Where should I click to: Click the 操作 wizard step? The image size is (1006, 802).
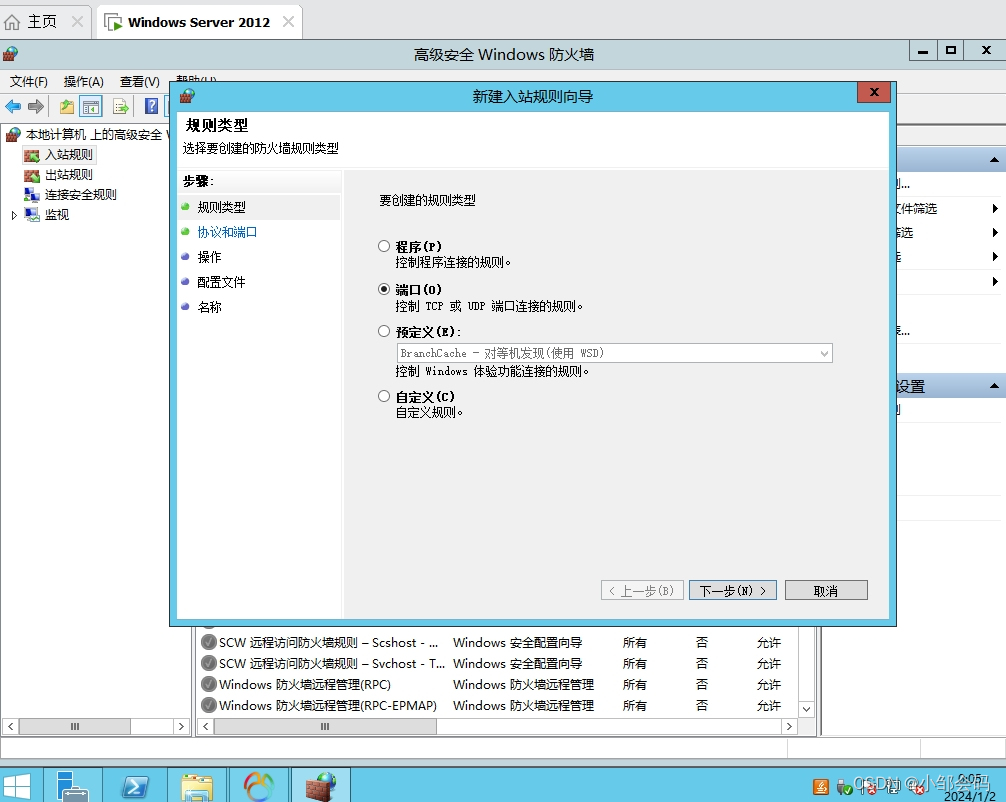(x=209, y=257)
